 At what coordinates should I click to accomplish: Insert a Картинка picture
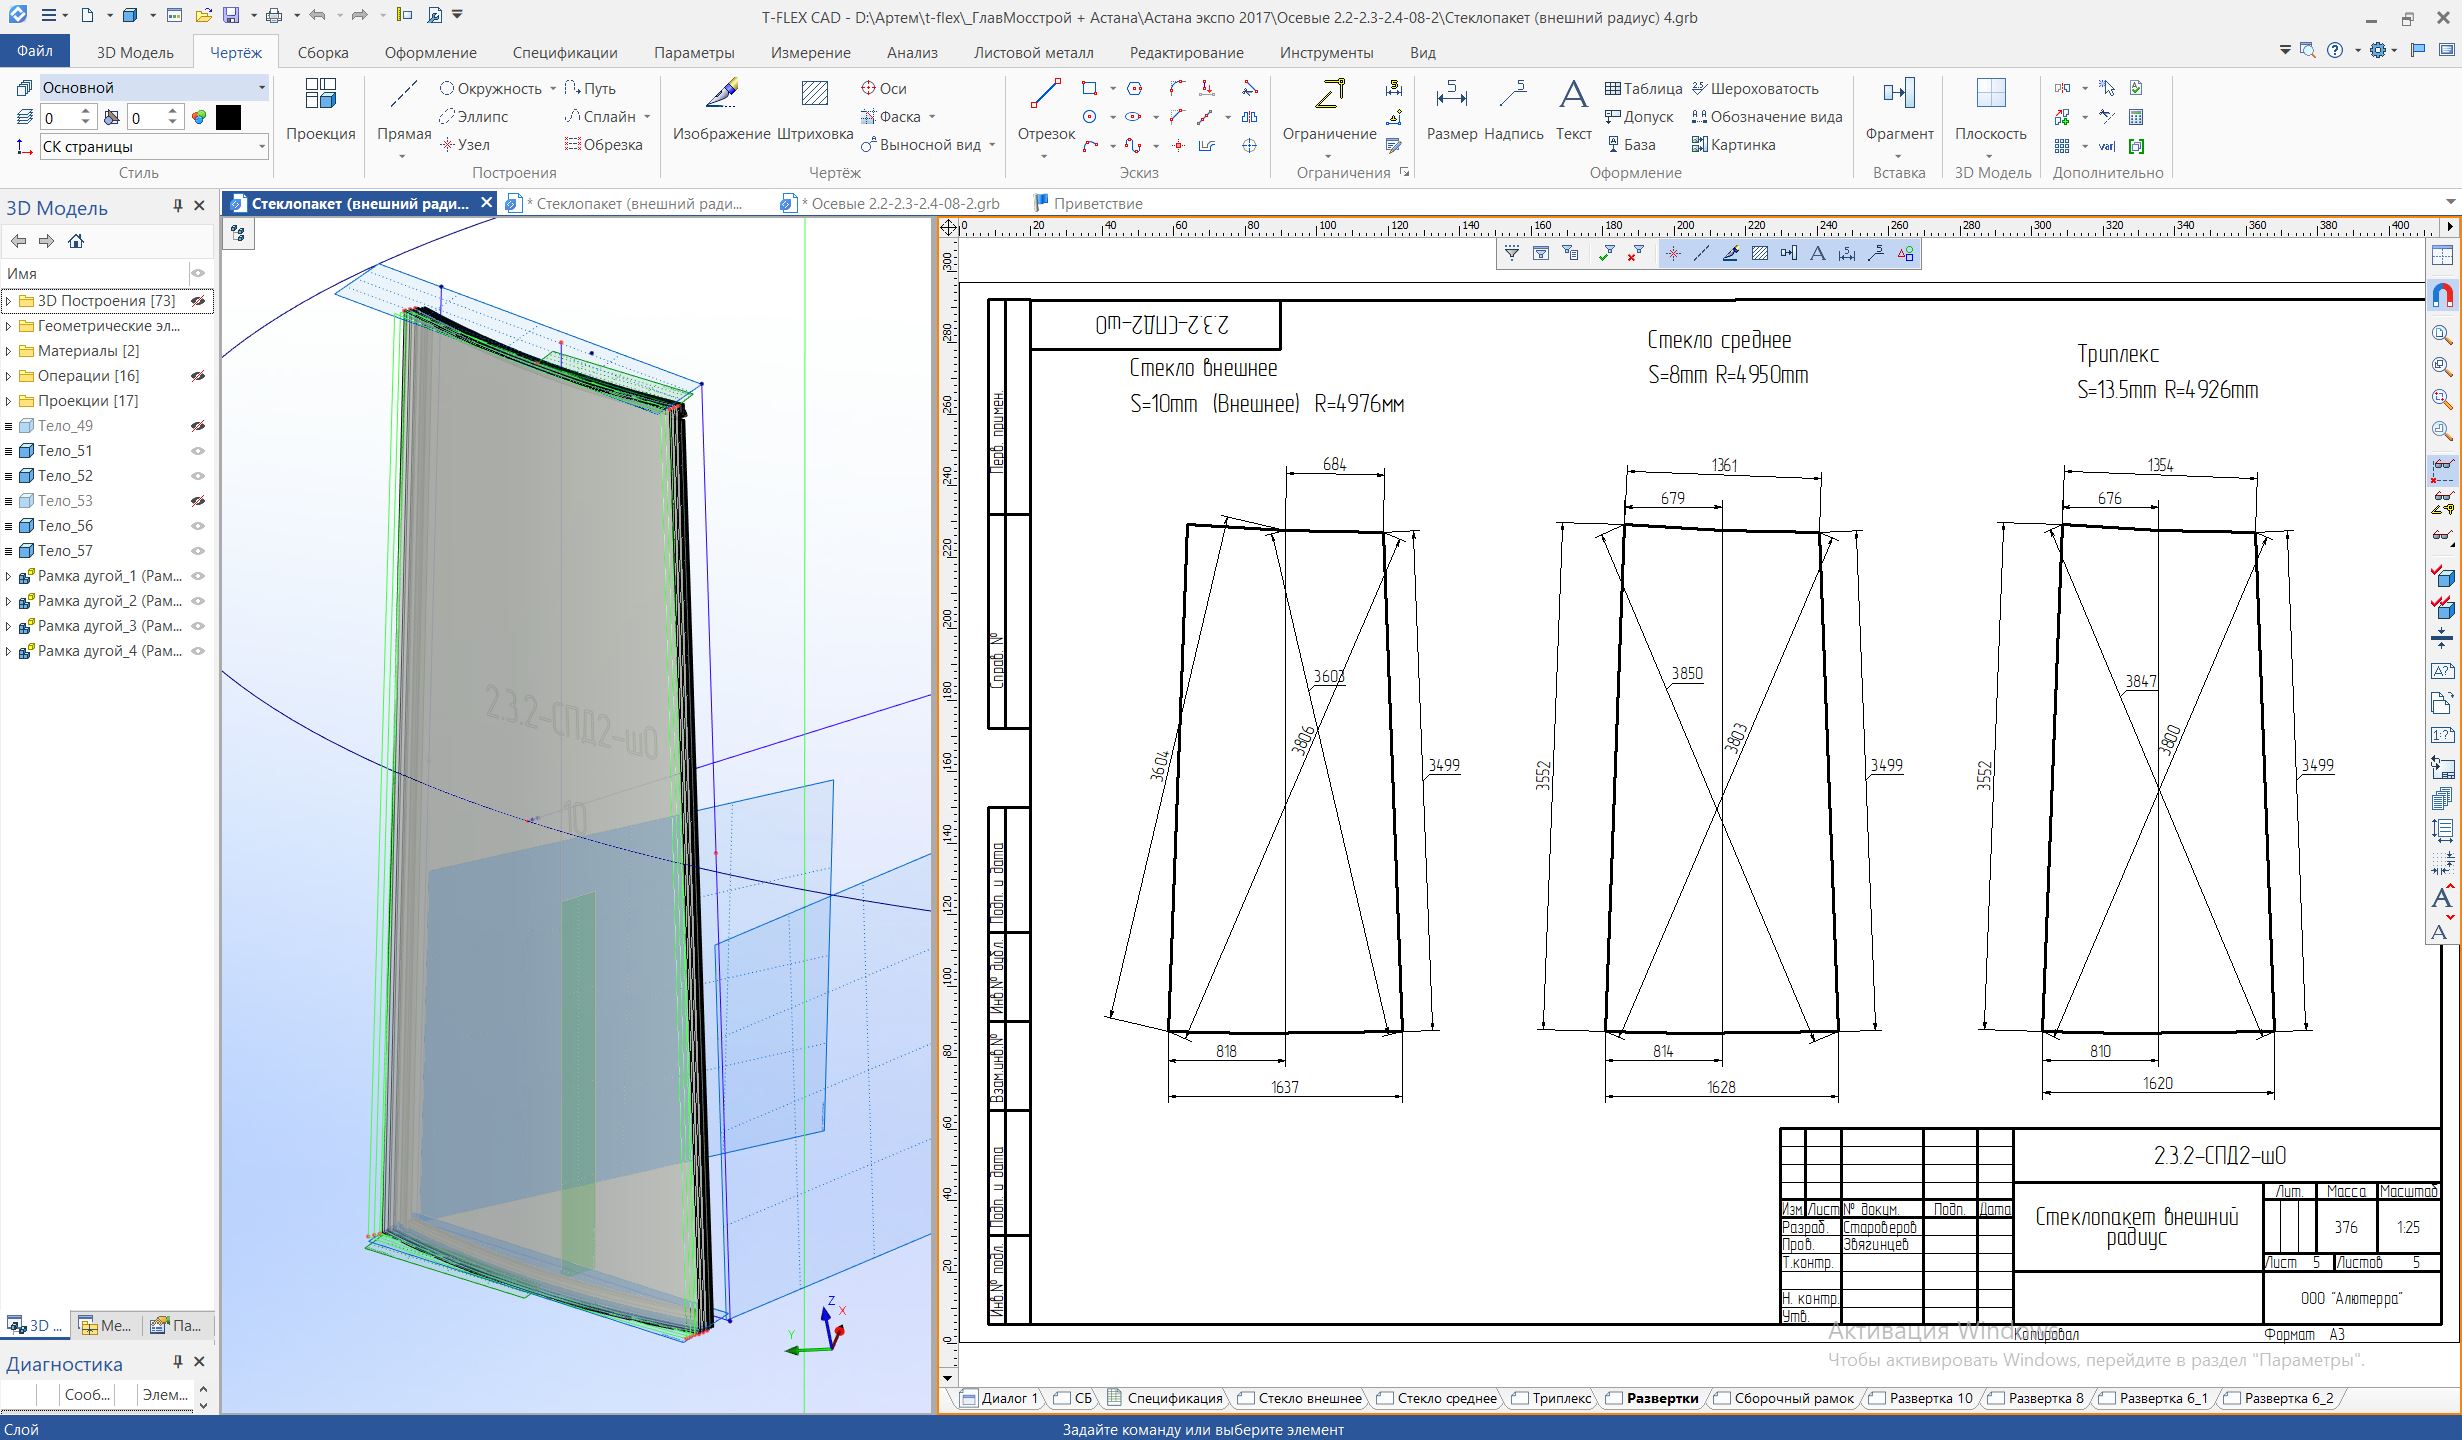[x=1733, y=144]
